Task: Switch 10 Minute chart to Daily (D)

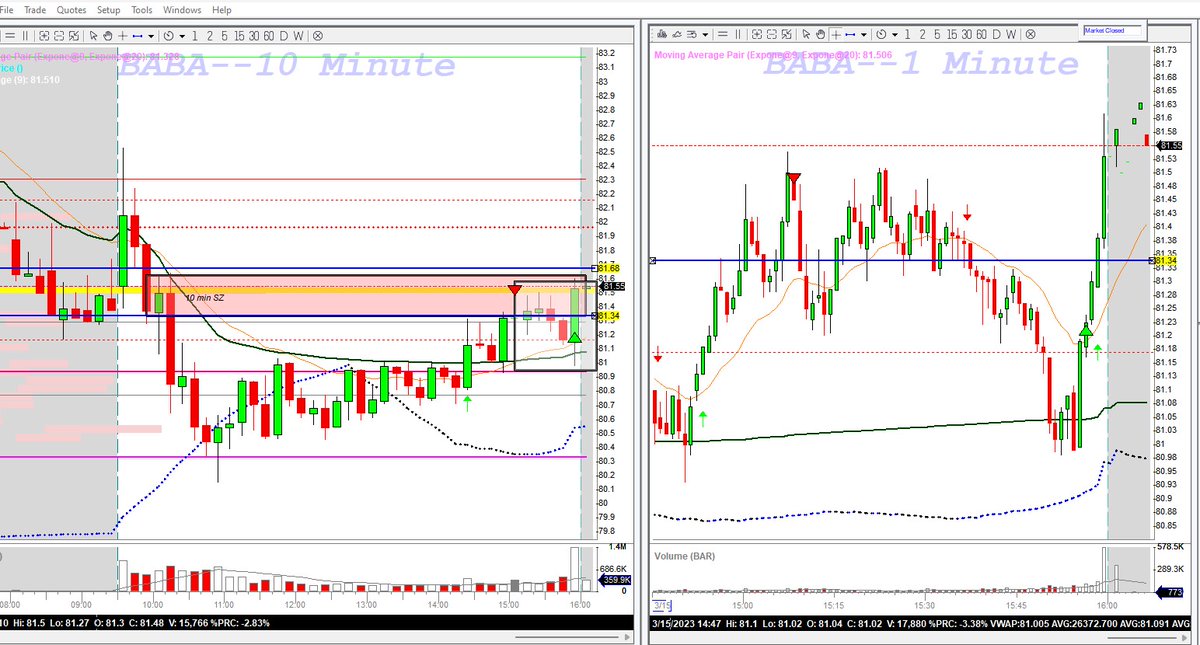Action: [283, 36]
